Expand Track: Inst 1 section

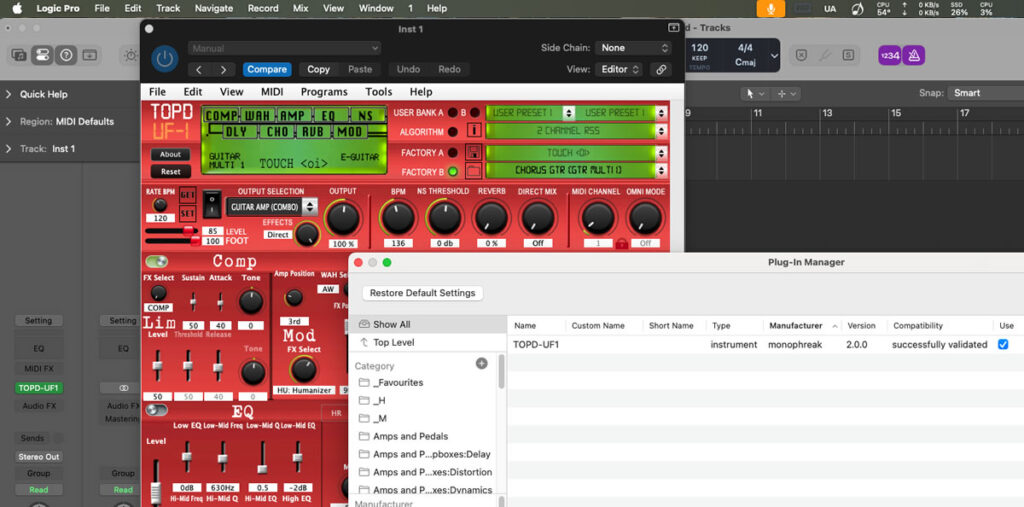8,149
